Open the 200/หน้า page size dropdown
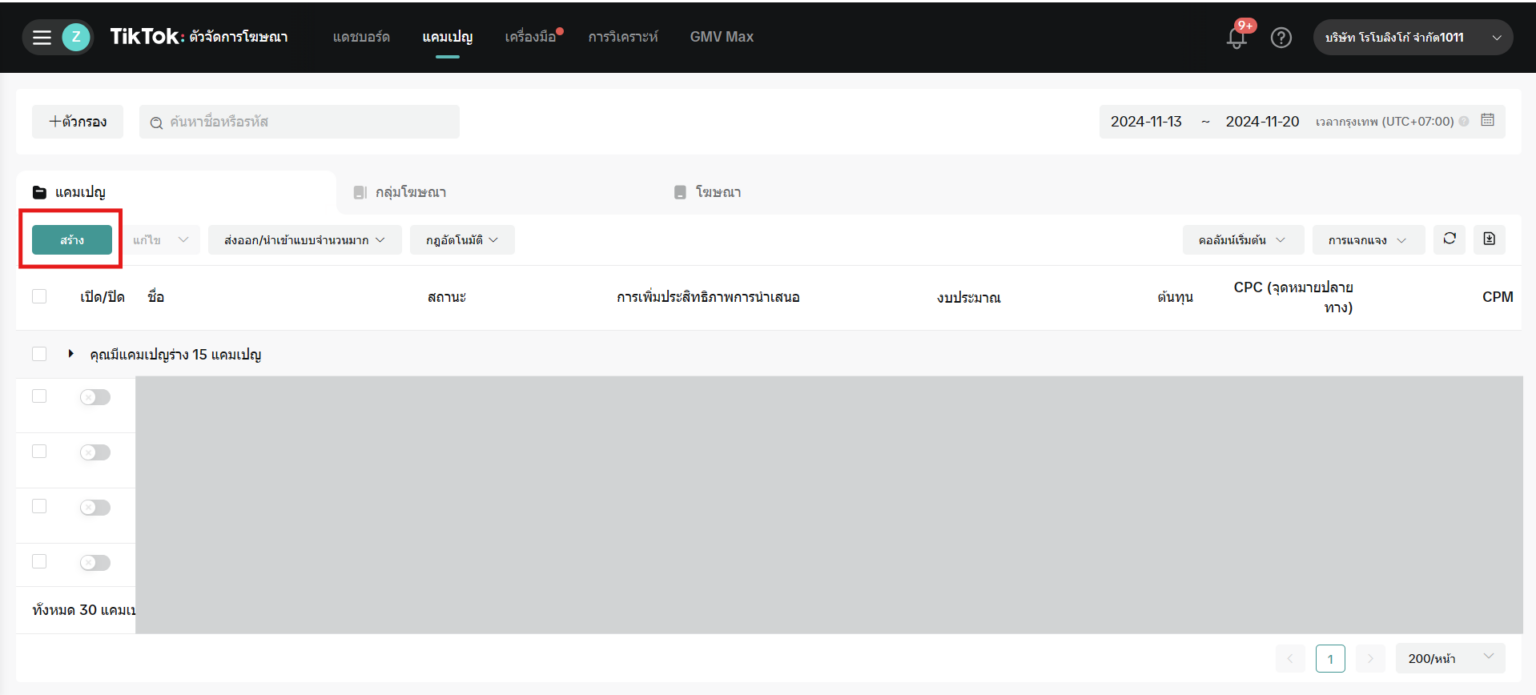 [1449, 658]
